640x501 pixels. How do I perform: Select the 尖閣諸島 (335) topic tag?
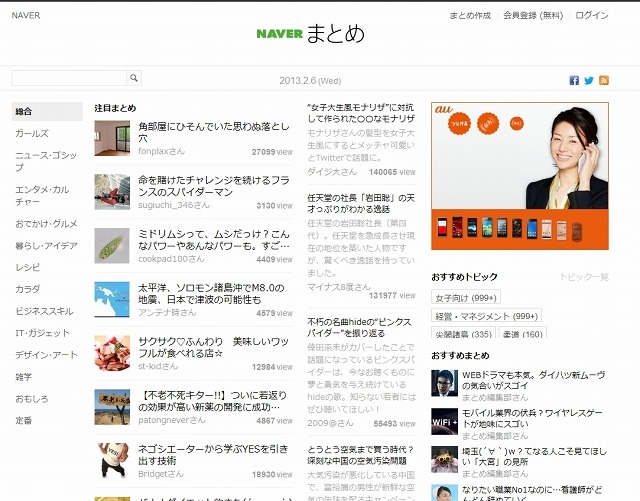pyautogui.click(x=463, y=333)
